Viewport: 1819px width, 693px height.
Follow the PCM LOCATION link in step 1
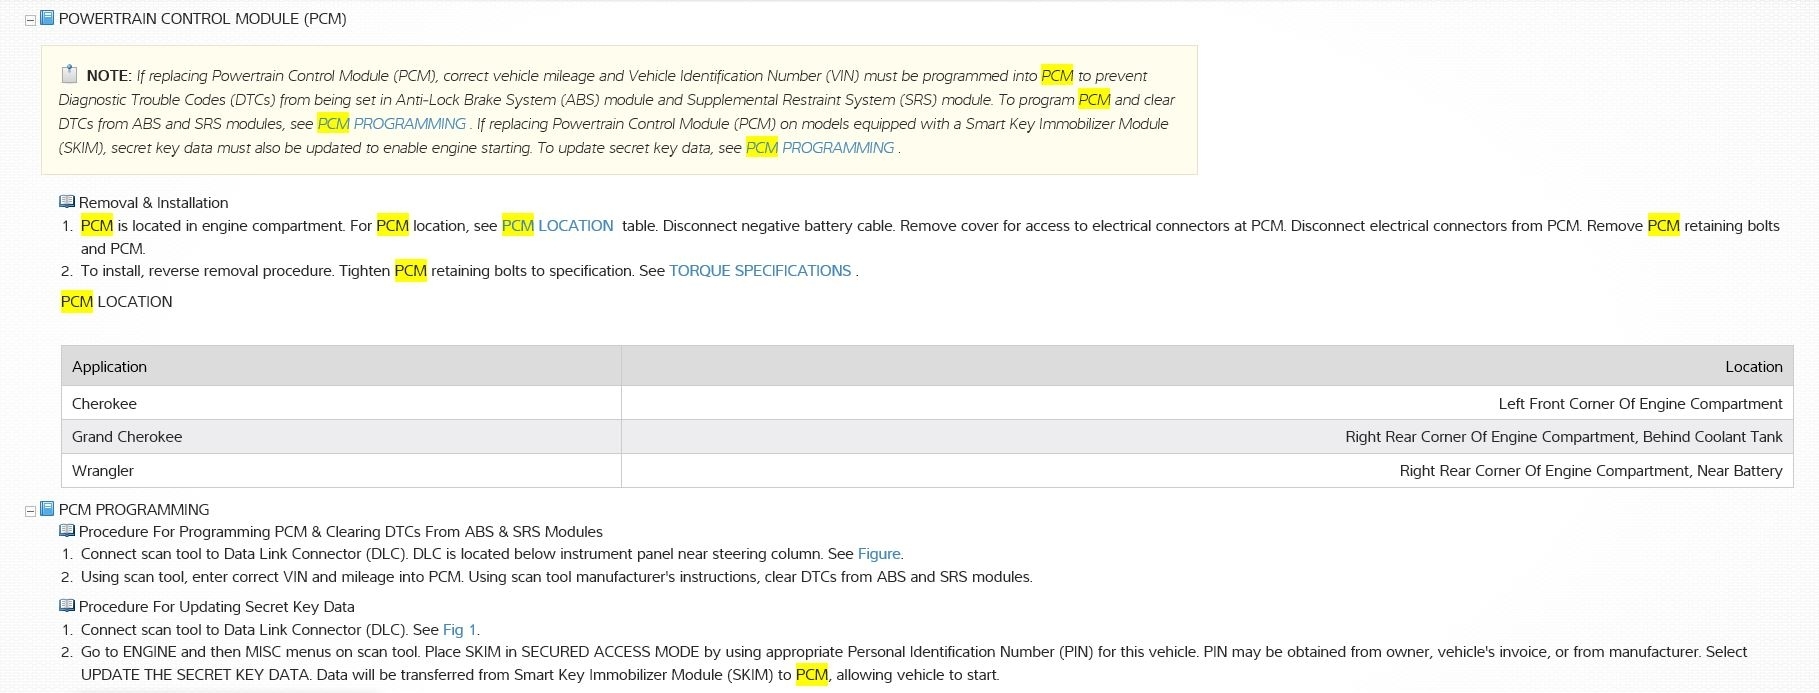tap(557, 226)
